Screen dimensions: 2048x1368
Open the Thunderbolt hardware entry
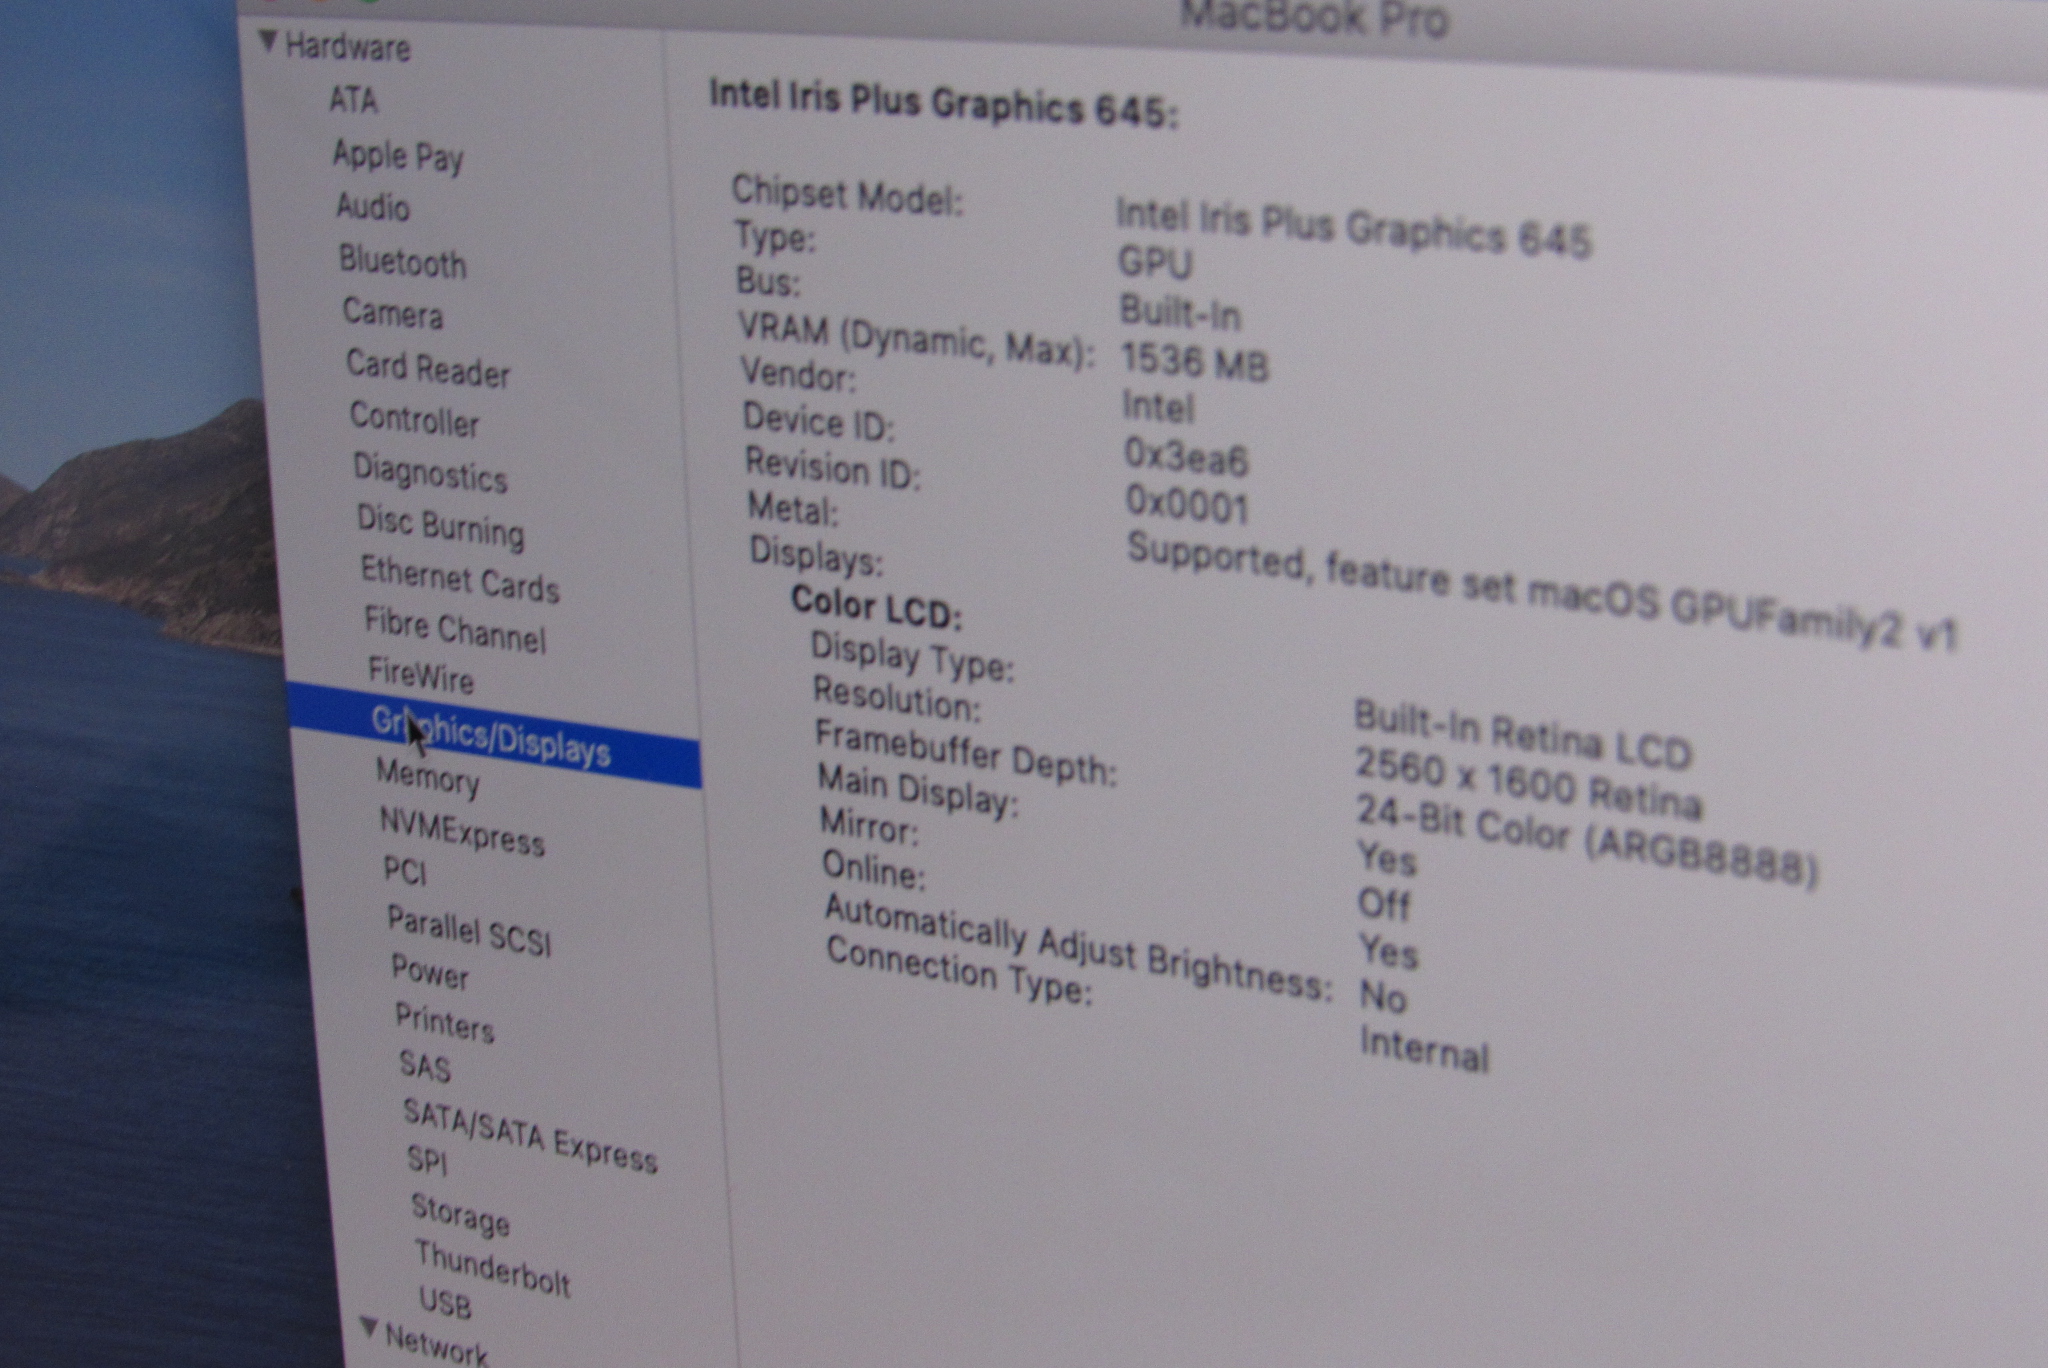[491, 1268]
